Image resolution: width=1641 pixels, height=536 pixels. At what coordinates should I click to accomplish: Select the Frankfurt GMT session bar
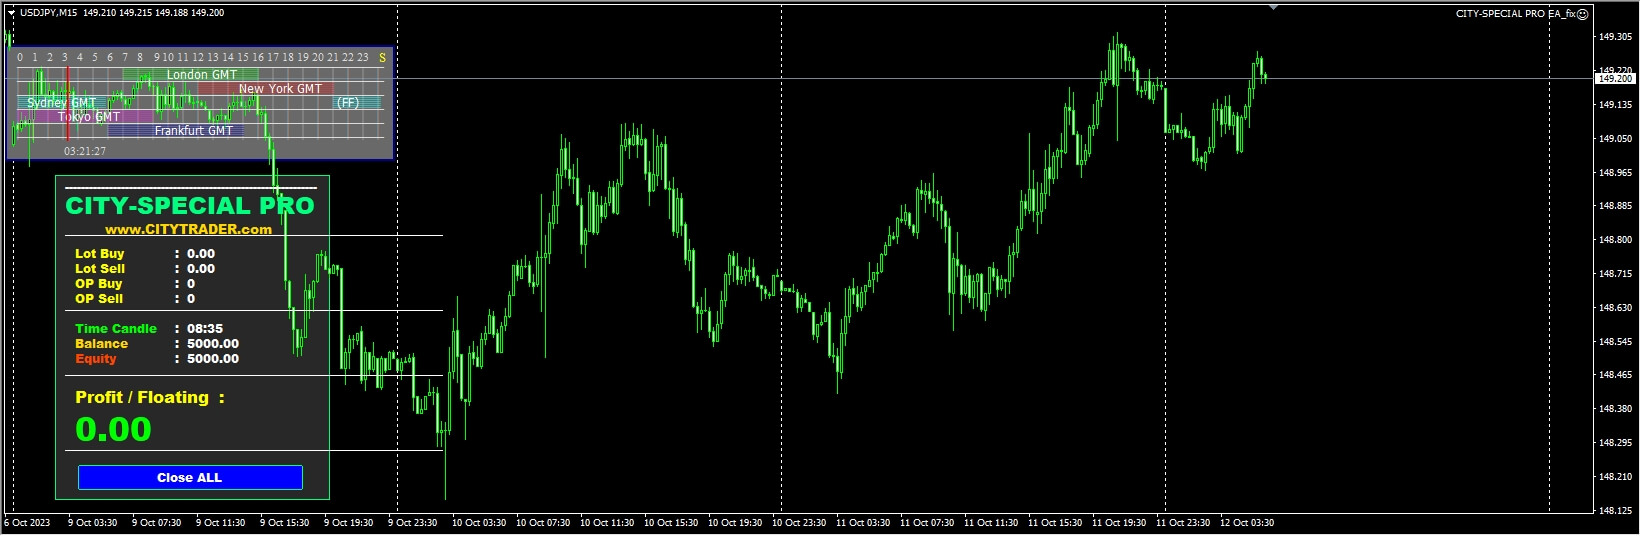[175, 131]
